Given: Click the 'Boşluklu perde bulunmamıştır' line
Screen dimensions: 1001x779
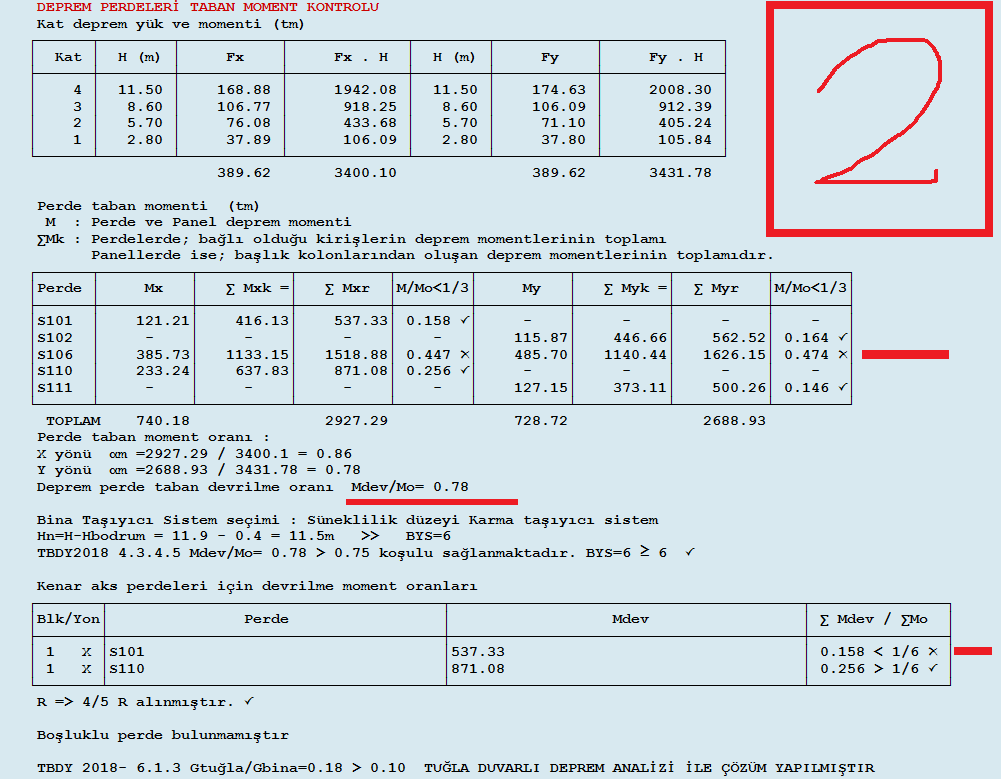Looking at the screenshot, I should pos(163,735).
